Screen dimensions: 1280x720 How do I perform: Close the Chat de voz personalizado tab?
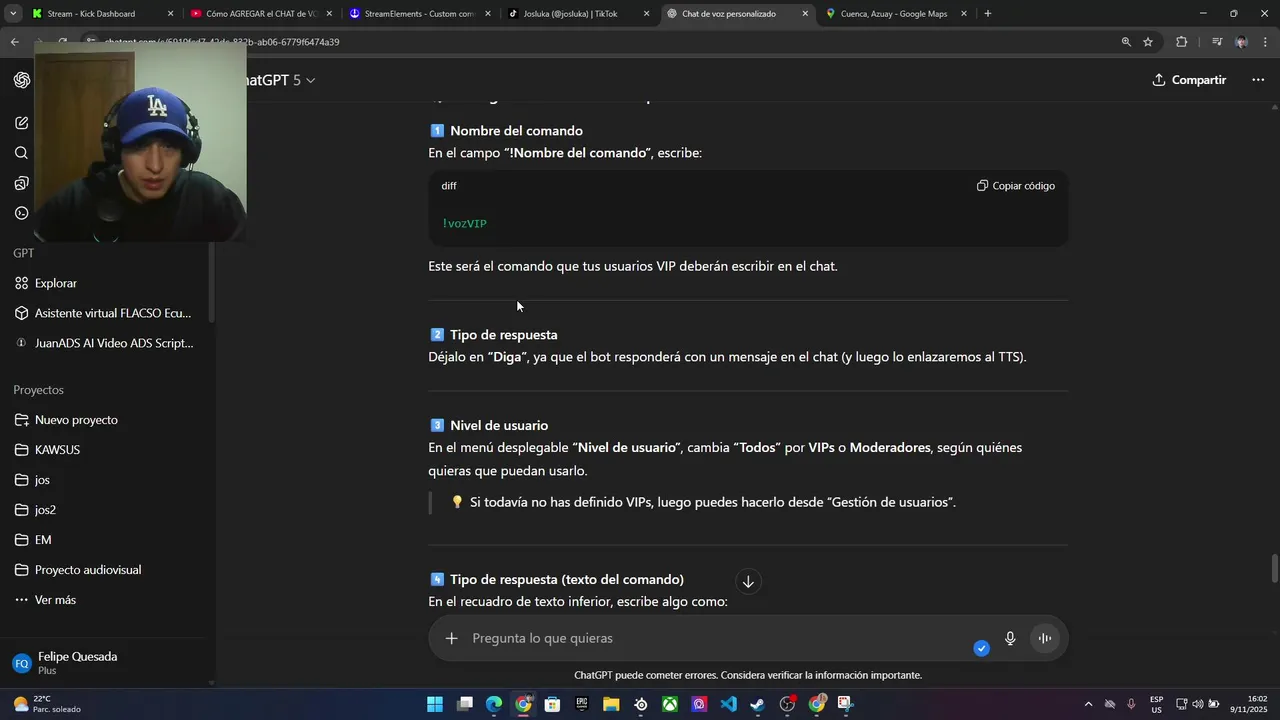(805, 14)
